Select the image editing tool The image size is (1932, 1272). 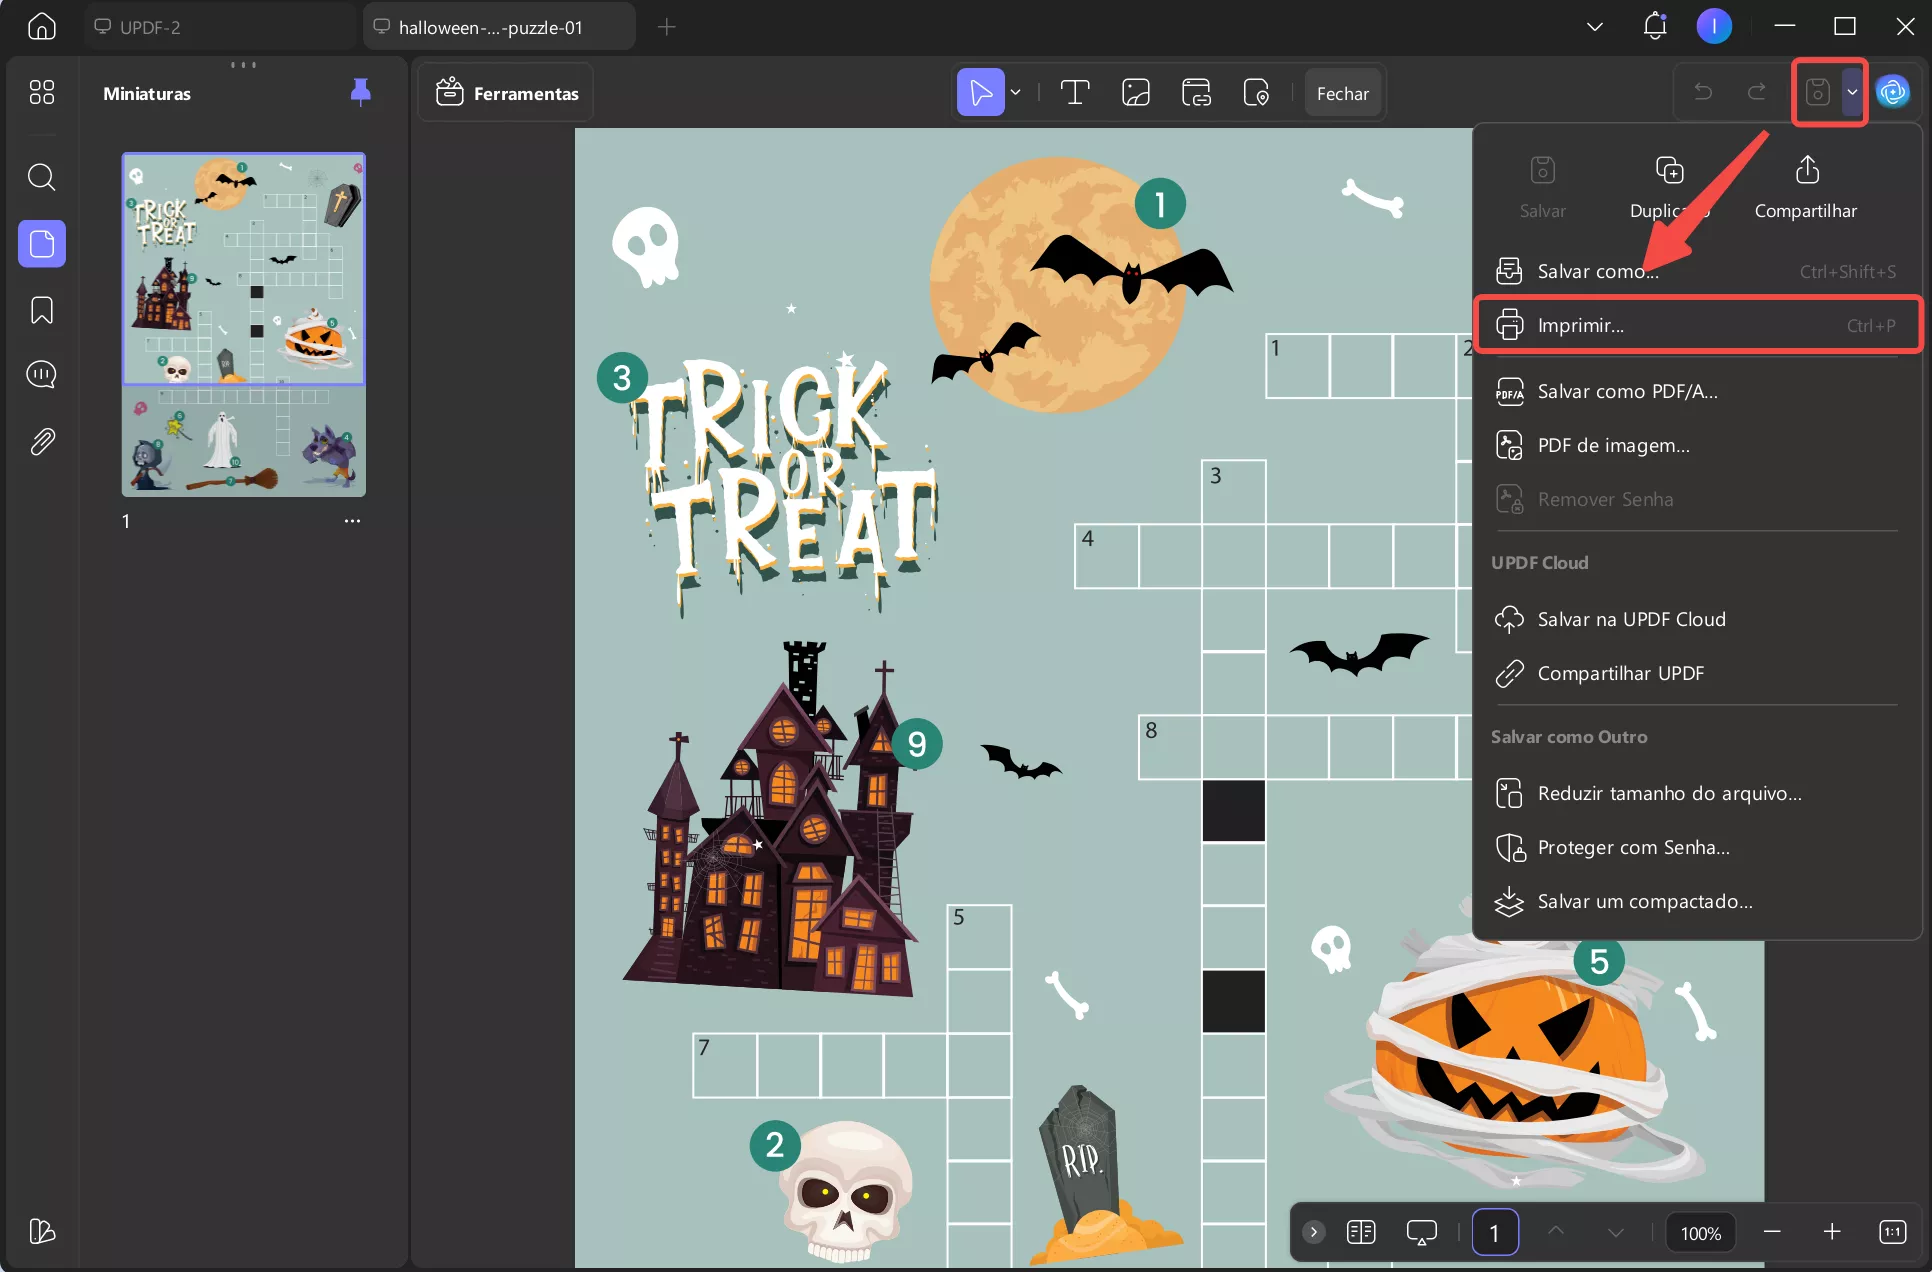(1135, 93)
